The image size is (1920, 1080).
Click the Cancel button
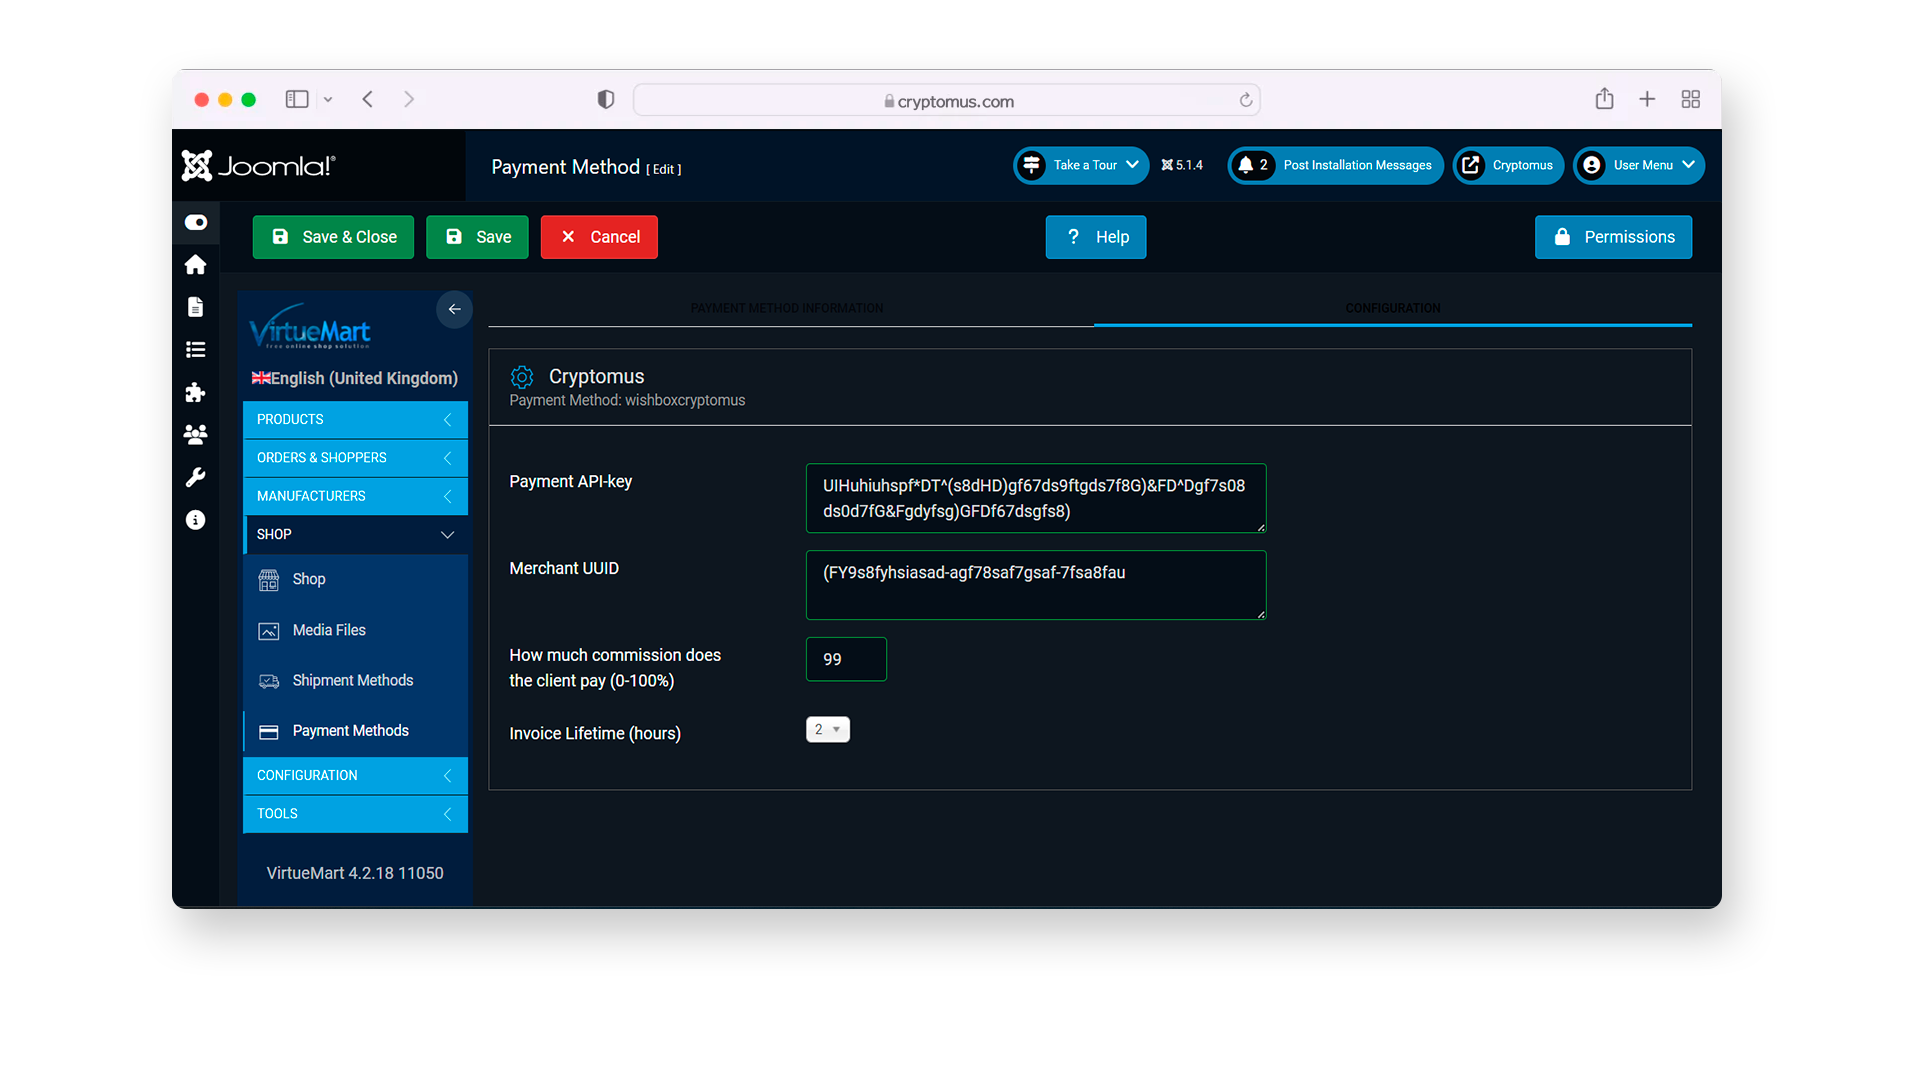click(600, 236)
